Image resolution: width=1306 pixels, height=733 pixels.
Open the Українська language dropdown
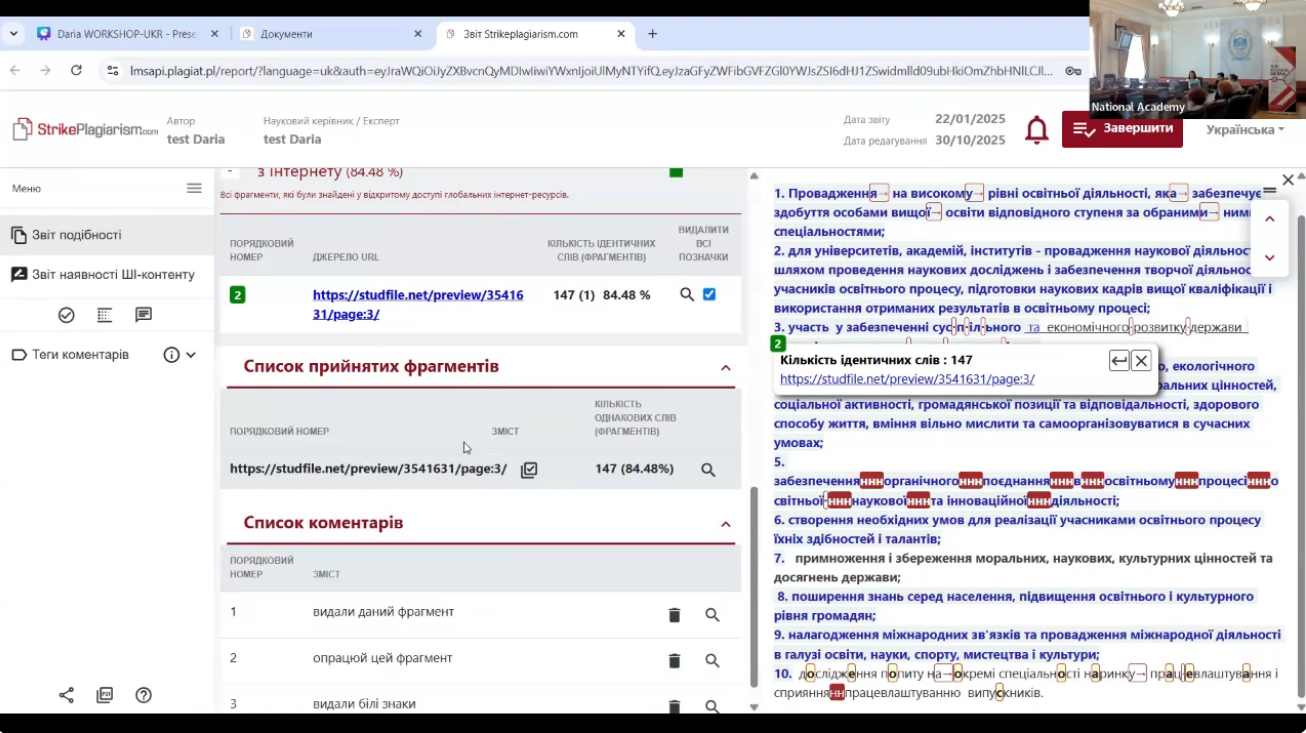(x=1244, y=130)
